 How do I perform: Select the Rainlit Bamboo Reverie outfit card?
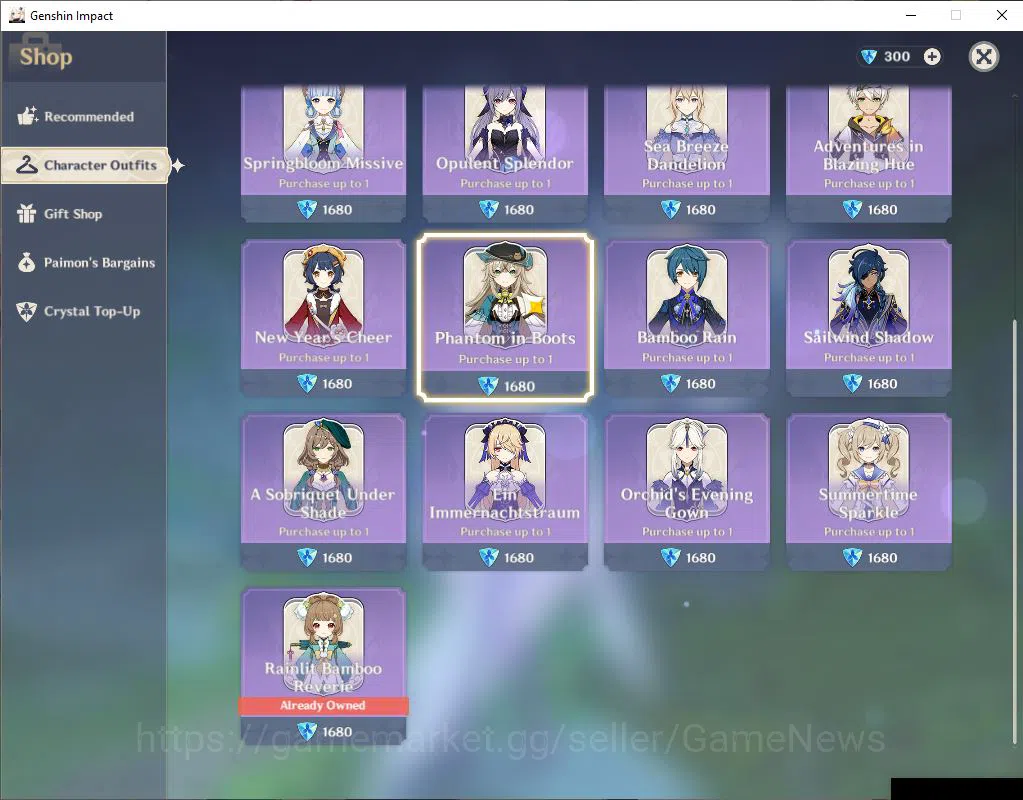tap(324, 666)
